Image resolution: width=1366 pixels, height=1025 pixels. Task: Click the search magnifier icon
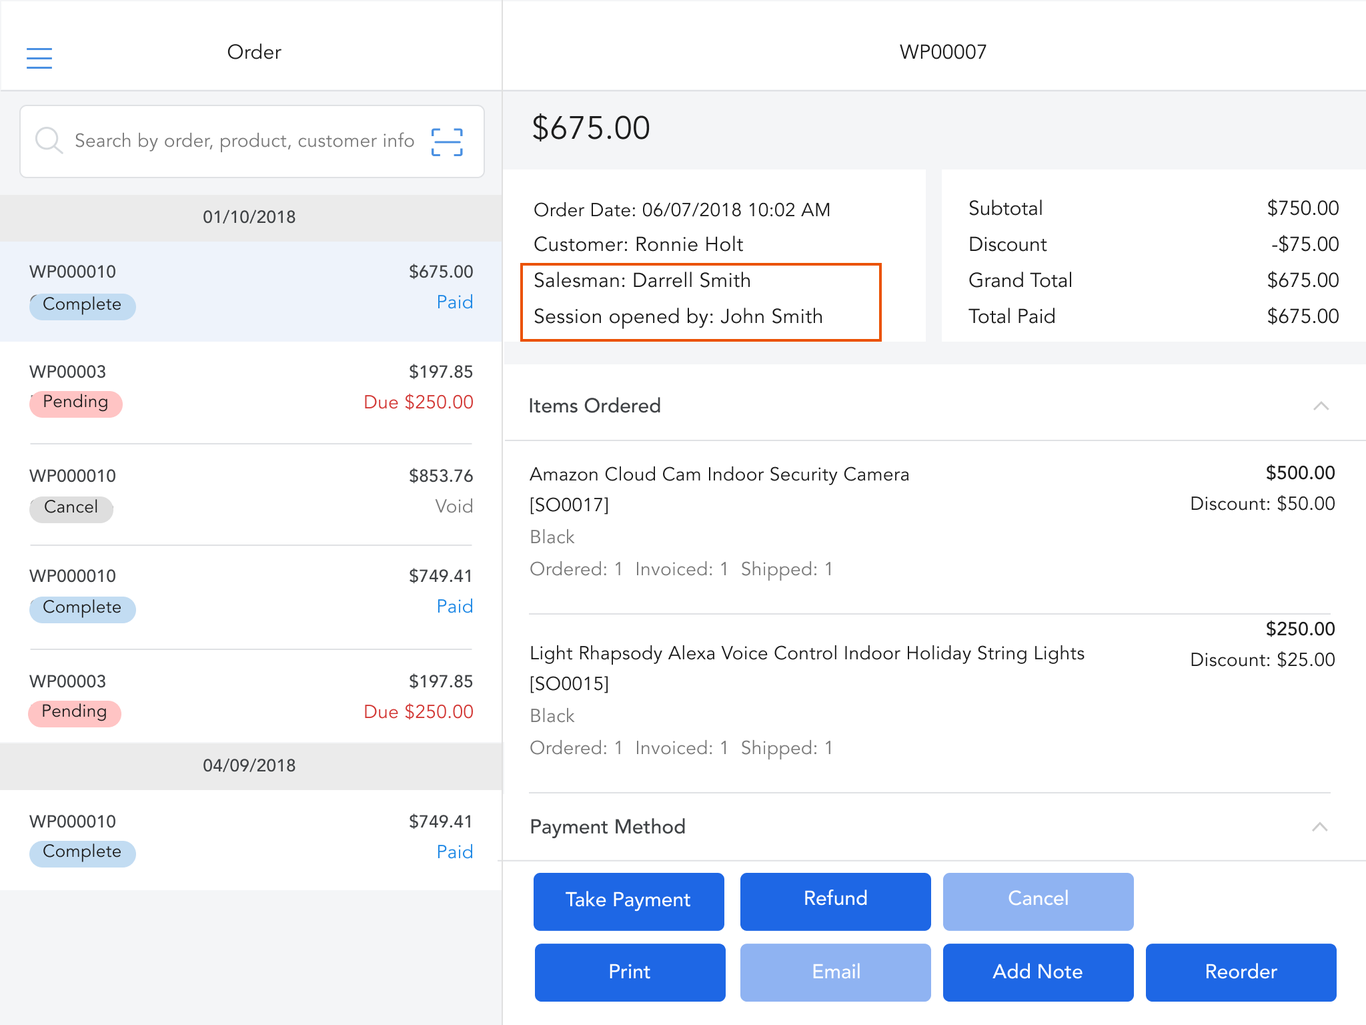[48, 141]
